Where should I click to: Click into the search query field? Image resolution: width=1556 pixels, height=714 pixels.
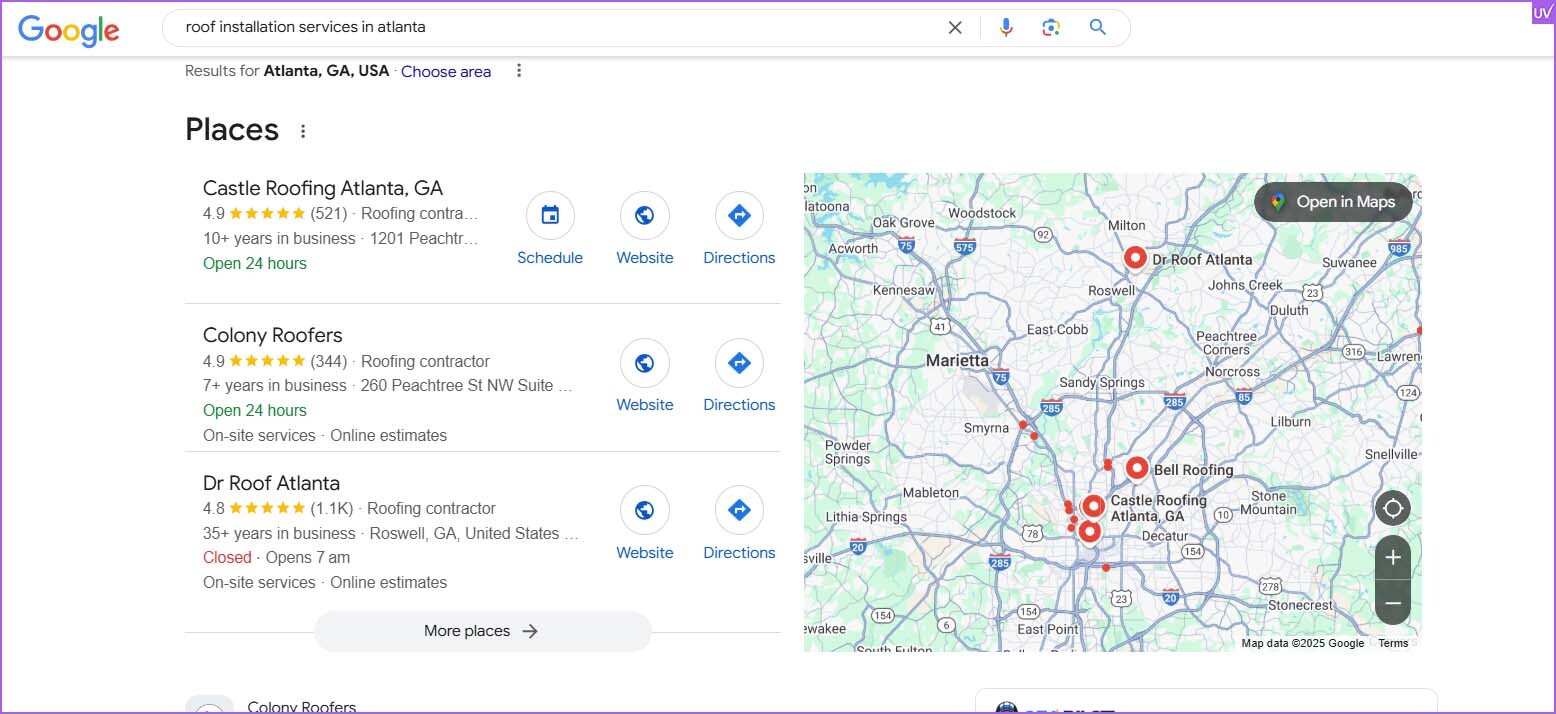pyautogui.click(x=560, y=28)
